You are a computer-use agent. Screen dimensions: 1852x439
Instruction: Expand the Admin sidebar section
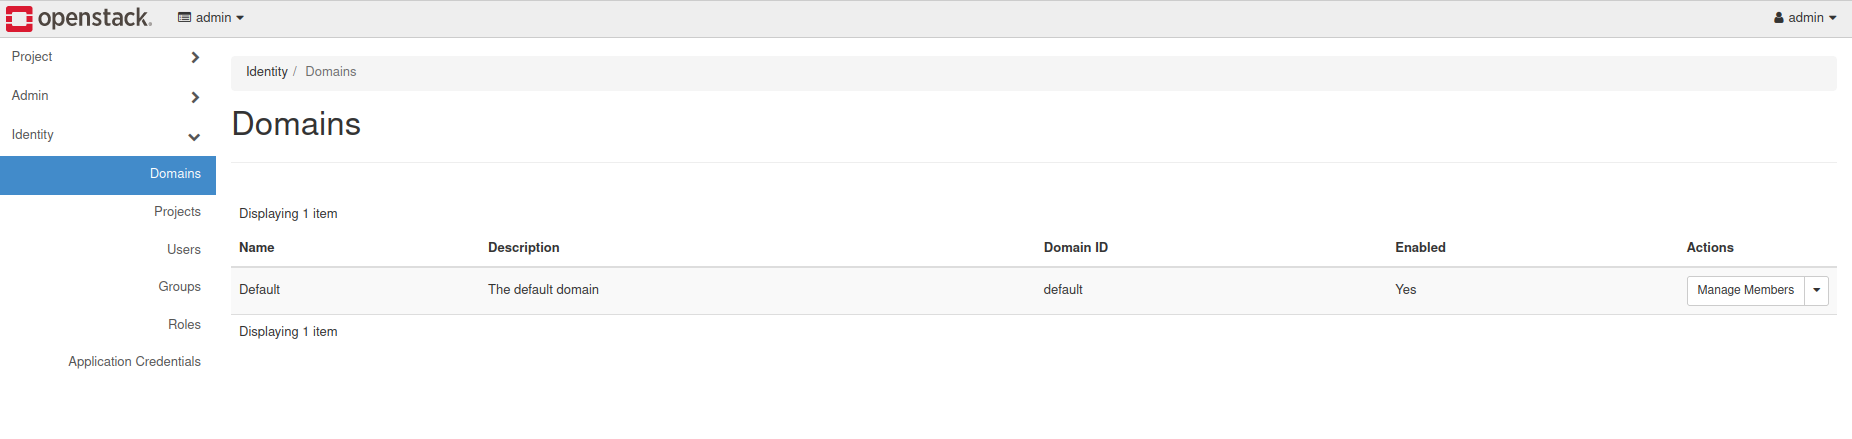click(31, 96)
